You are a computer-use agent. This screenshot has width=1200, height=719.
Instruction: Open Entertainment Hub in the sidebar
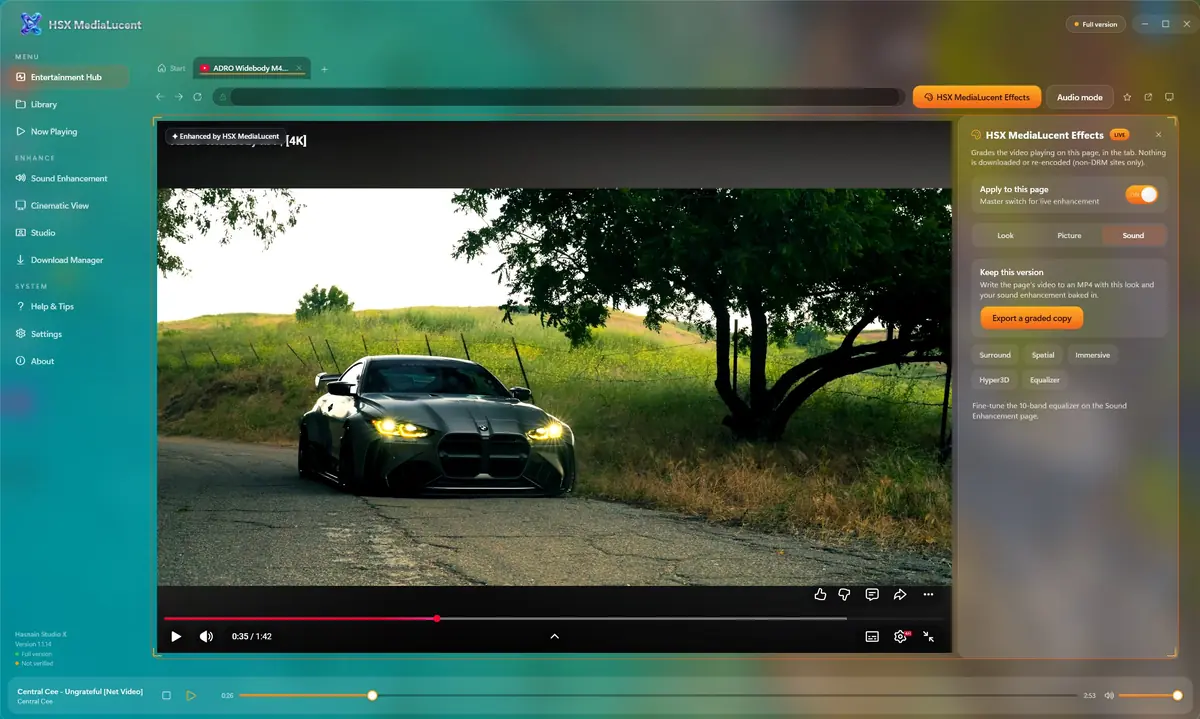click(70, 77)
